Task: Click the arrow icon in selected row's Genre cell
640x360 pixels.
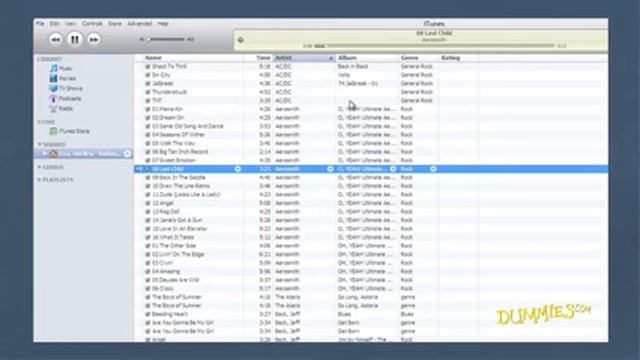Action: click(x=433, y=169)
